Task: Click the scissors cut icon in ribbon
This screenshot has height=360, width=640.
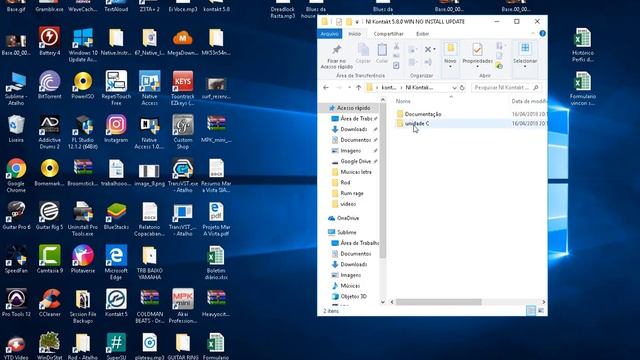Action: tap(396, 46)
